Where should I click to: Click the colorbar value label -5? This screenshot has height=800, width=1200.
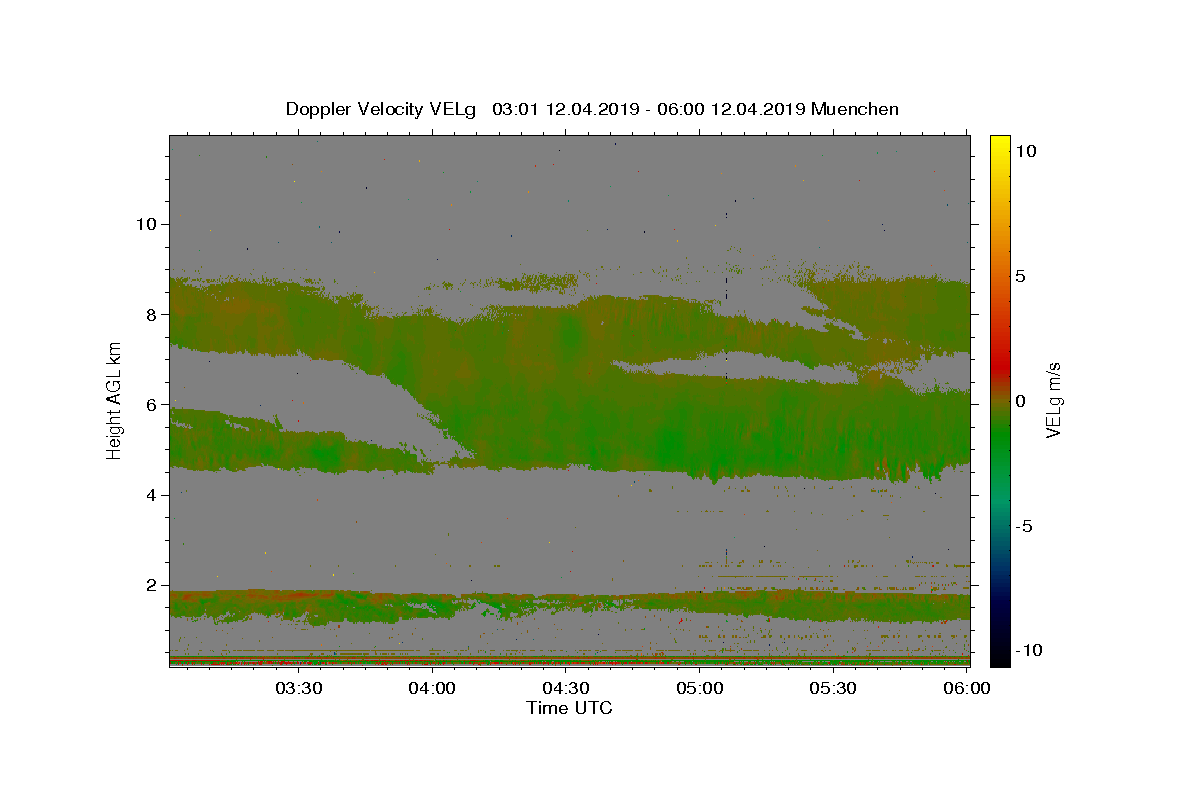coord(1024,526)
